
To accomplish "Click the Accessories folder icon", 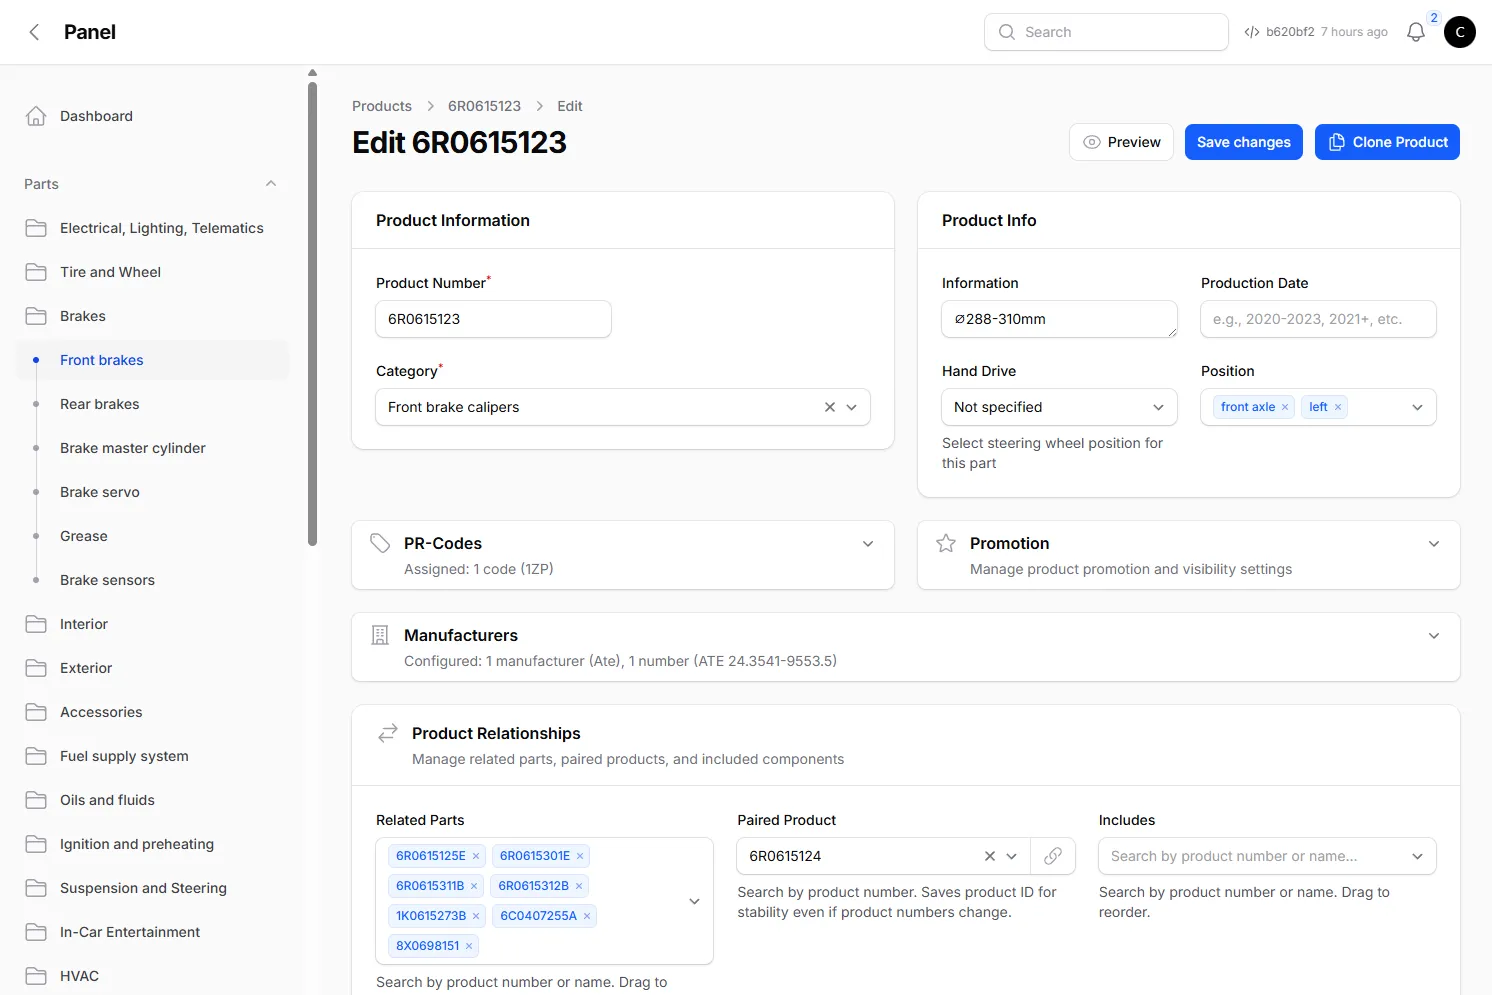I will tap(36, 712).
